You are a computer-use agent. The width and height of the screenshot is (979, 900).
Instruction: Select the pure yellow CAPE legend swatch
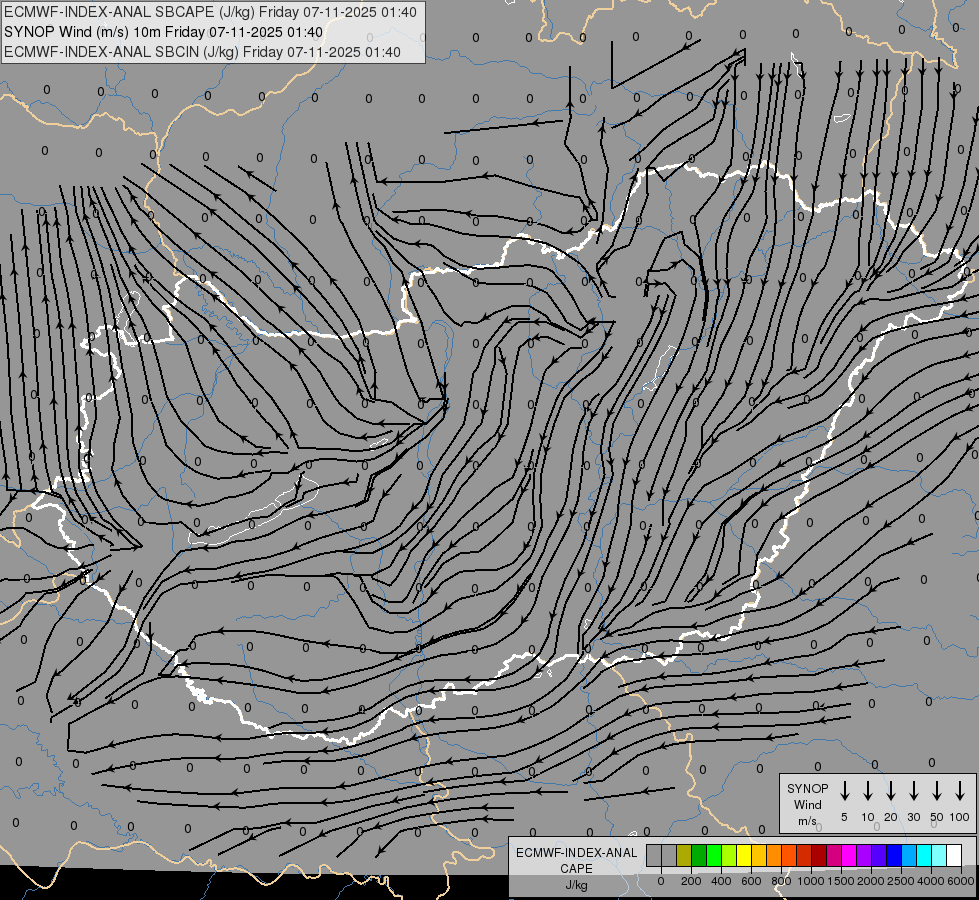tap(744, 855)
